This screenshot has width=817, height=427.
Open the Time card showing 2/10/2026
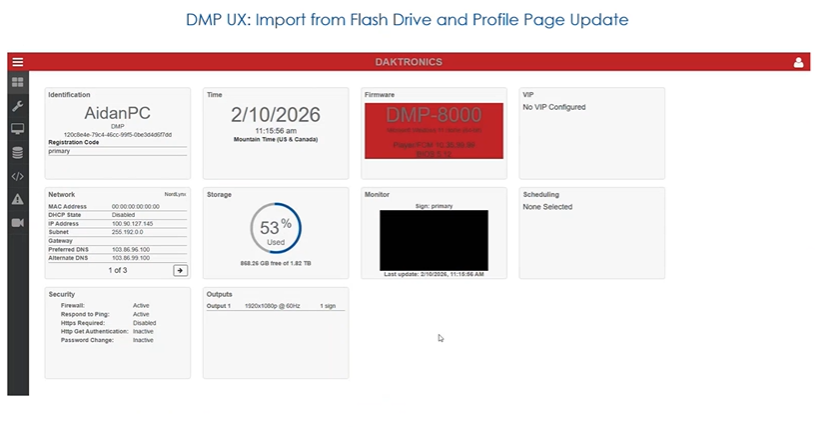[x=276, y=133]
